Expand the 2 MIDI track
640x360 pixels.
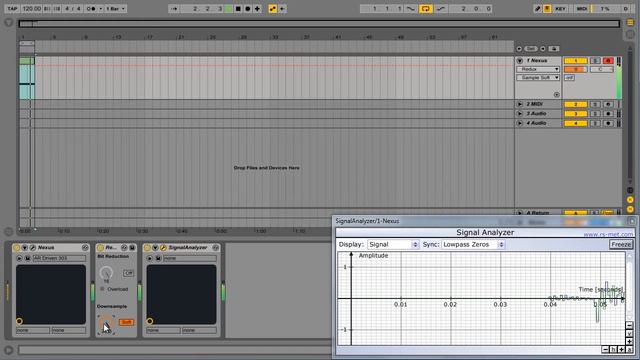pyautogui.click(x=520, y=104)
